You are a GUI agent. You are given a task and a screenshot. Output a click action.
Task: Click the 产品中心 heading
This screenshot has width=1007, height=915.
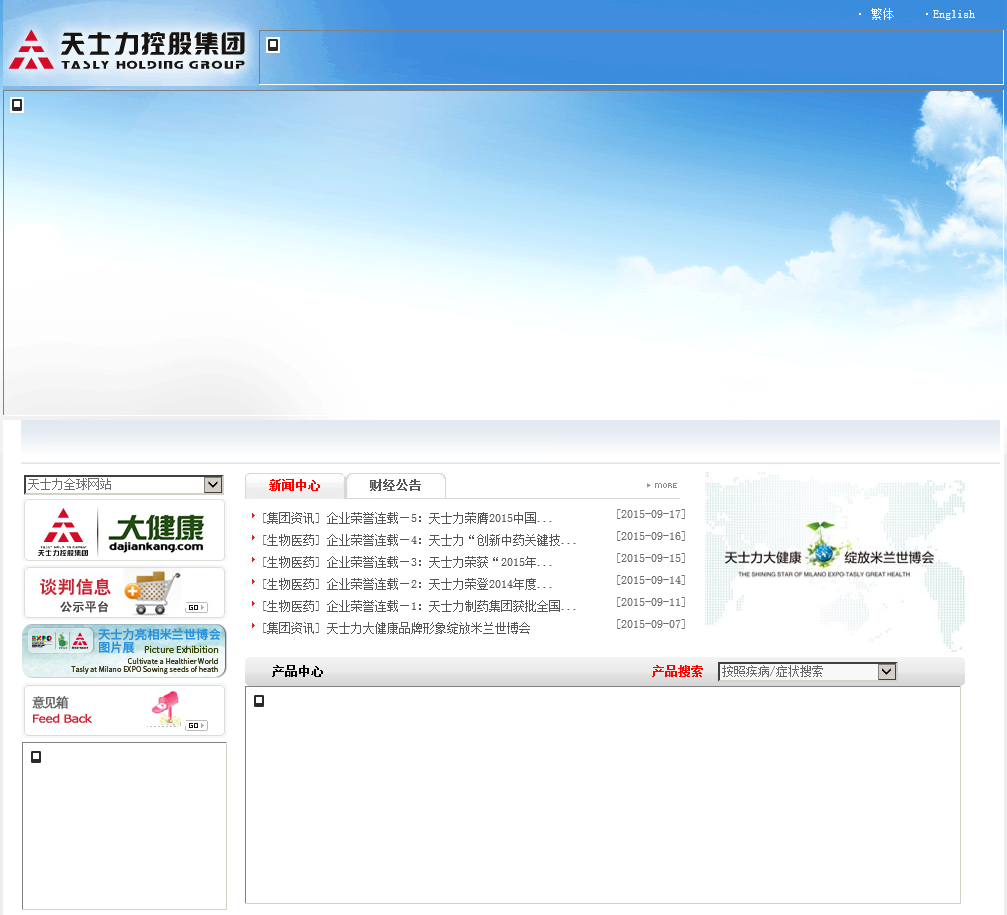click(x=297, y=672)
